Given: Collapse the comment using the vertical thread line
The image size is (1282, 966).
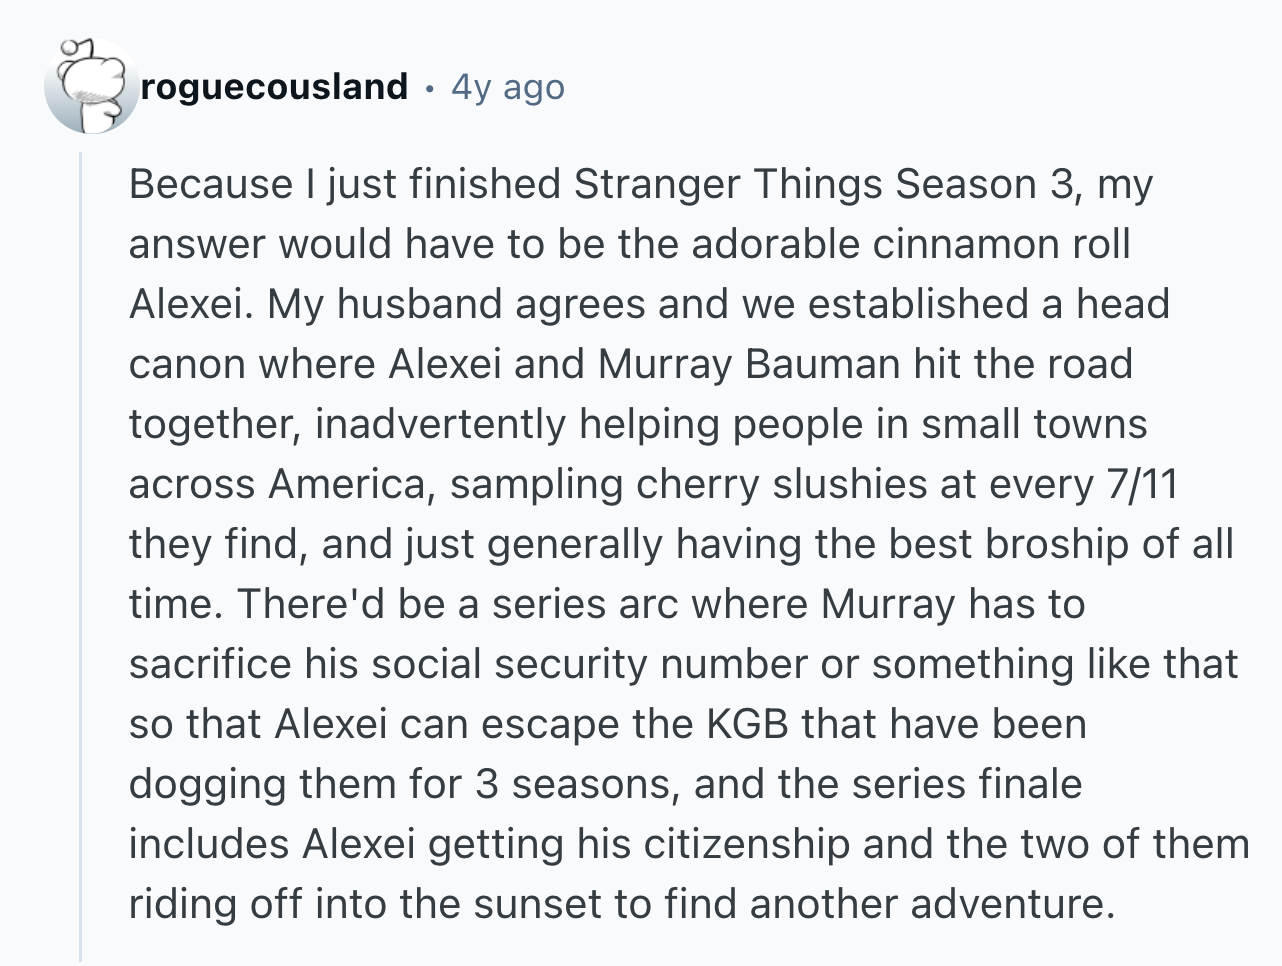Looking at the screenshot, I should tap(81, 557).
